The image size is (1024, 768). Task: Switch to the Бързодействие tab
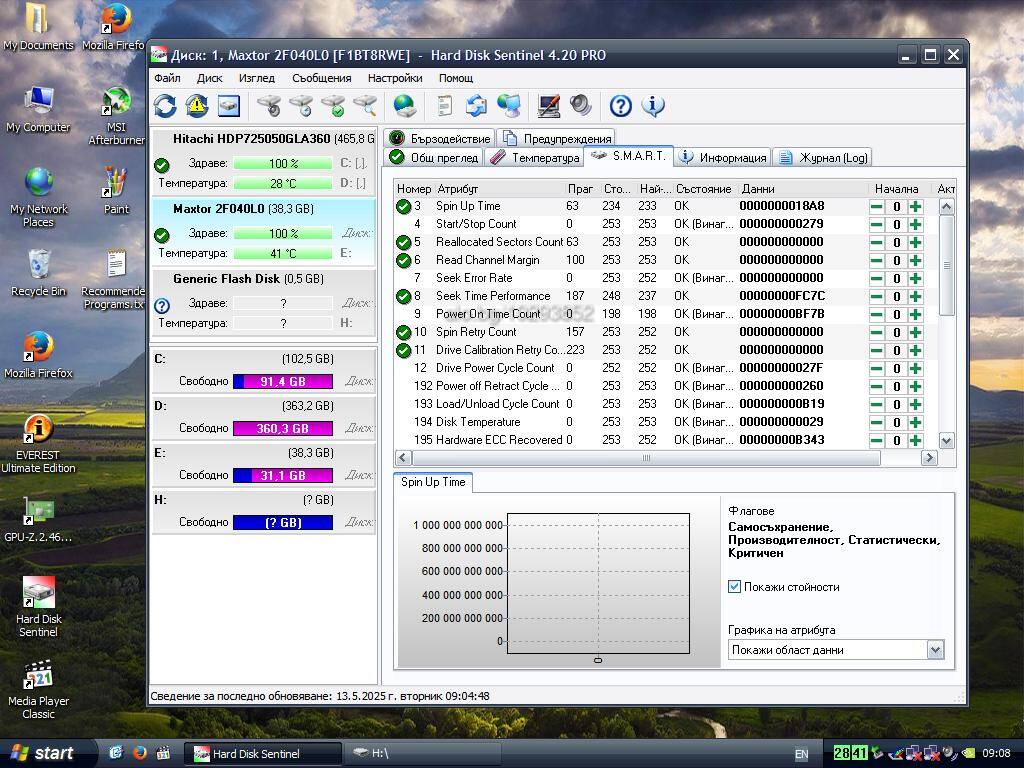(x=439, y=138)
